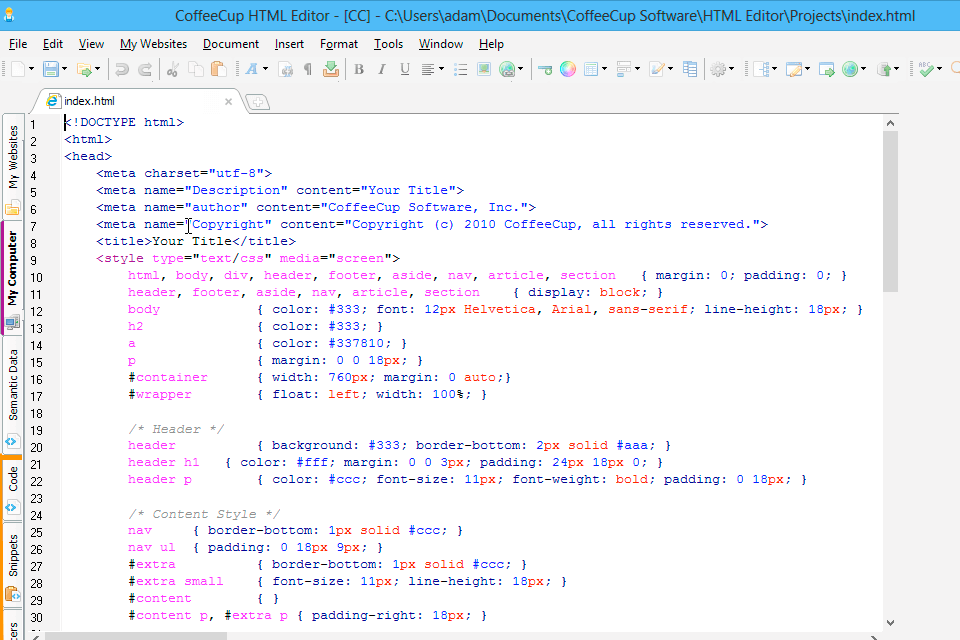
Task: Click the code cleaner document icon
Action: (x=286, y=69)
